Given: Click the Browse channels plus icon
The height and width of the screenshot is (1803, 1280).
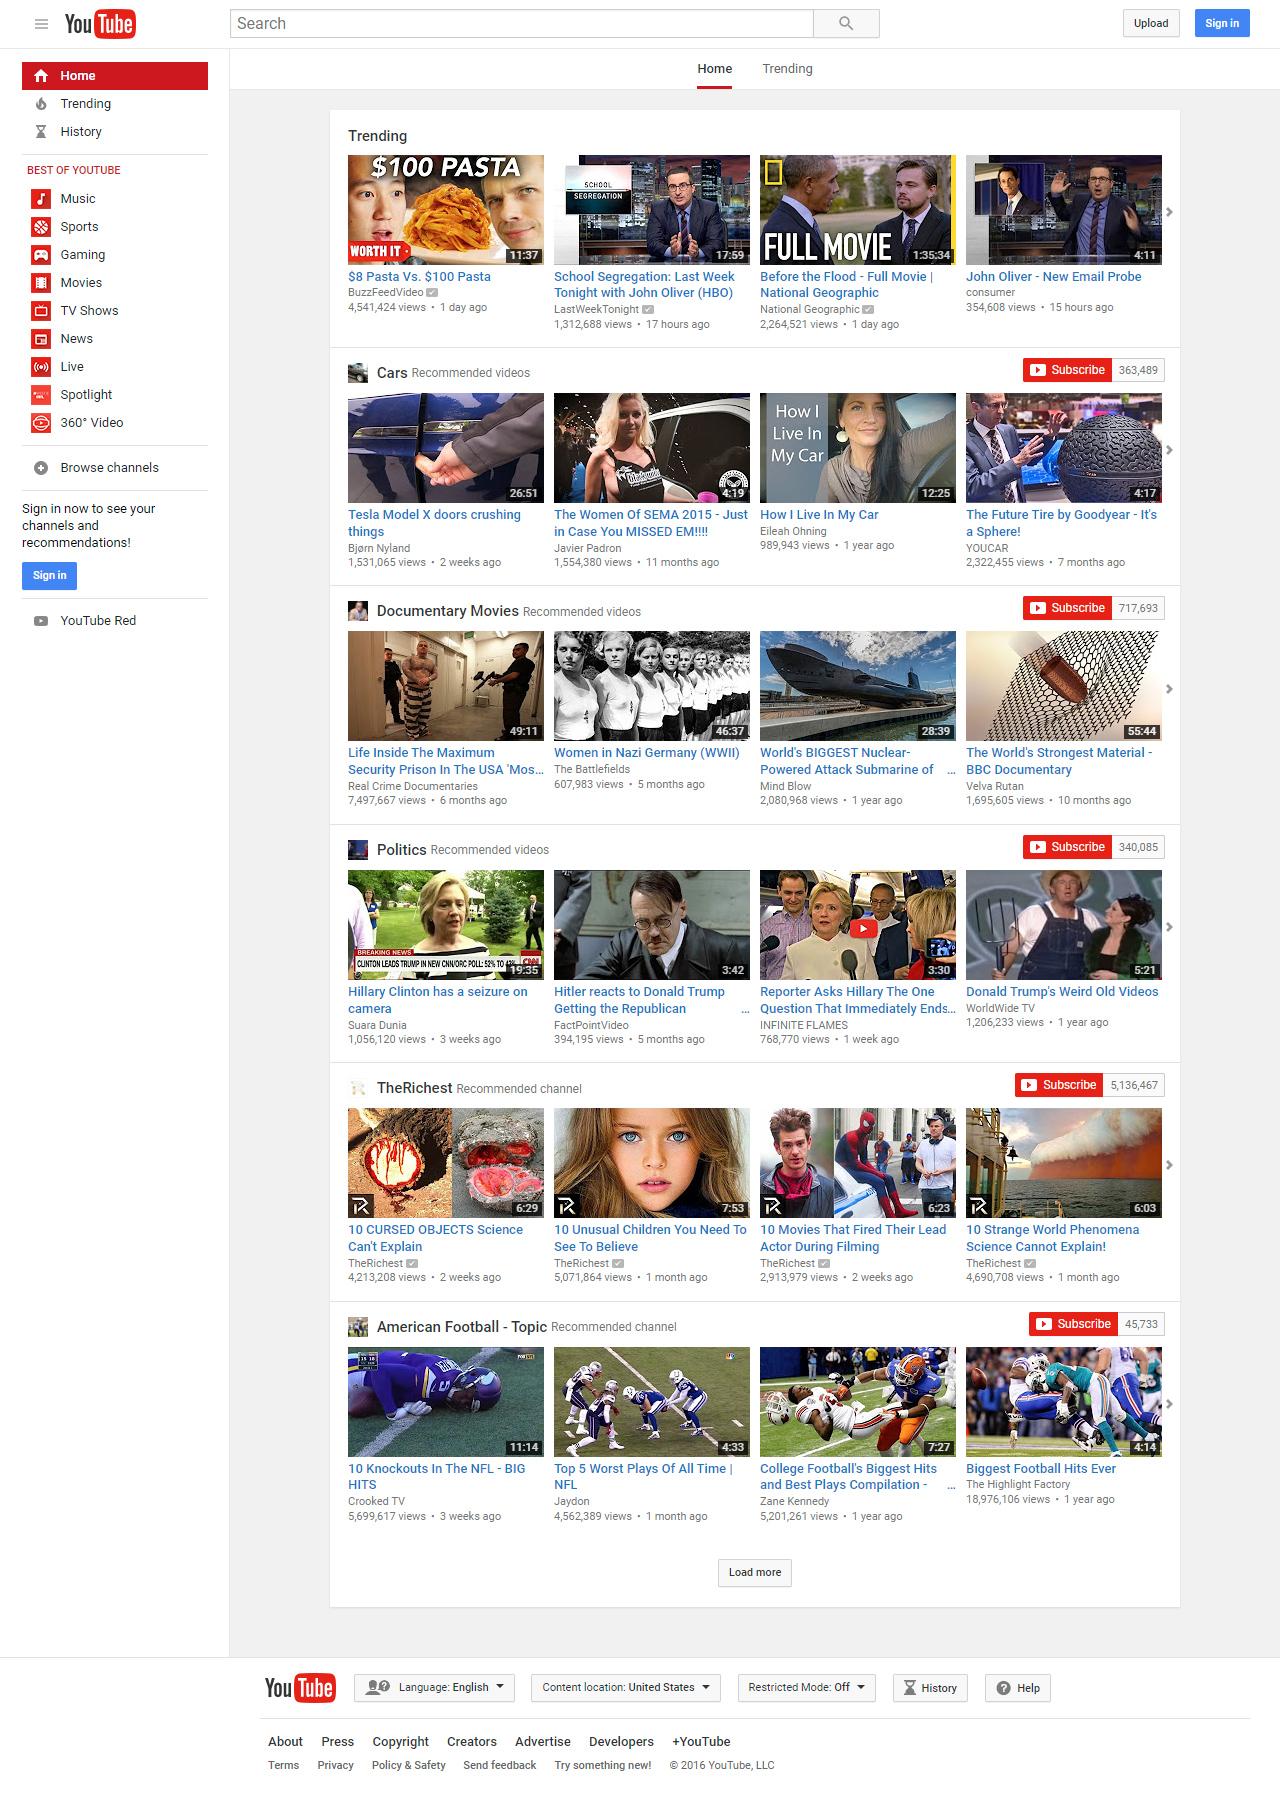Looking at the screenshot, I should point(41,467).
